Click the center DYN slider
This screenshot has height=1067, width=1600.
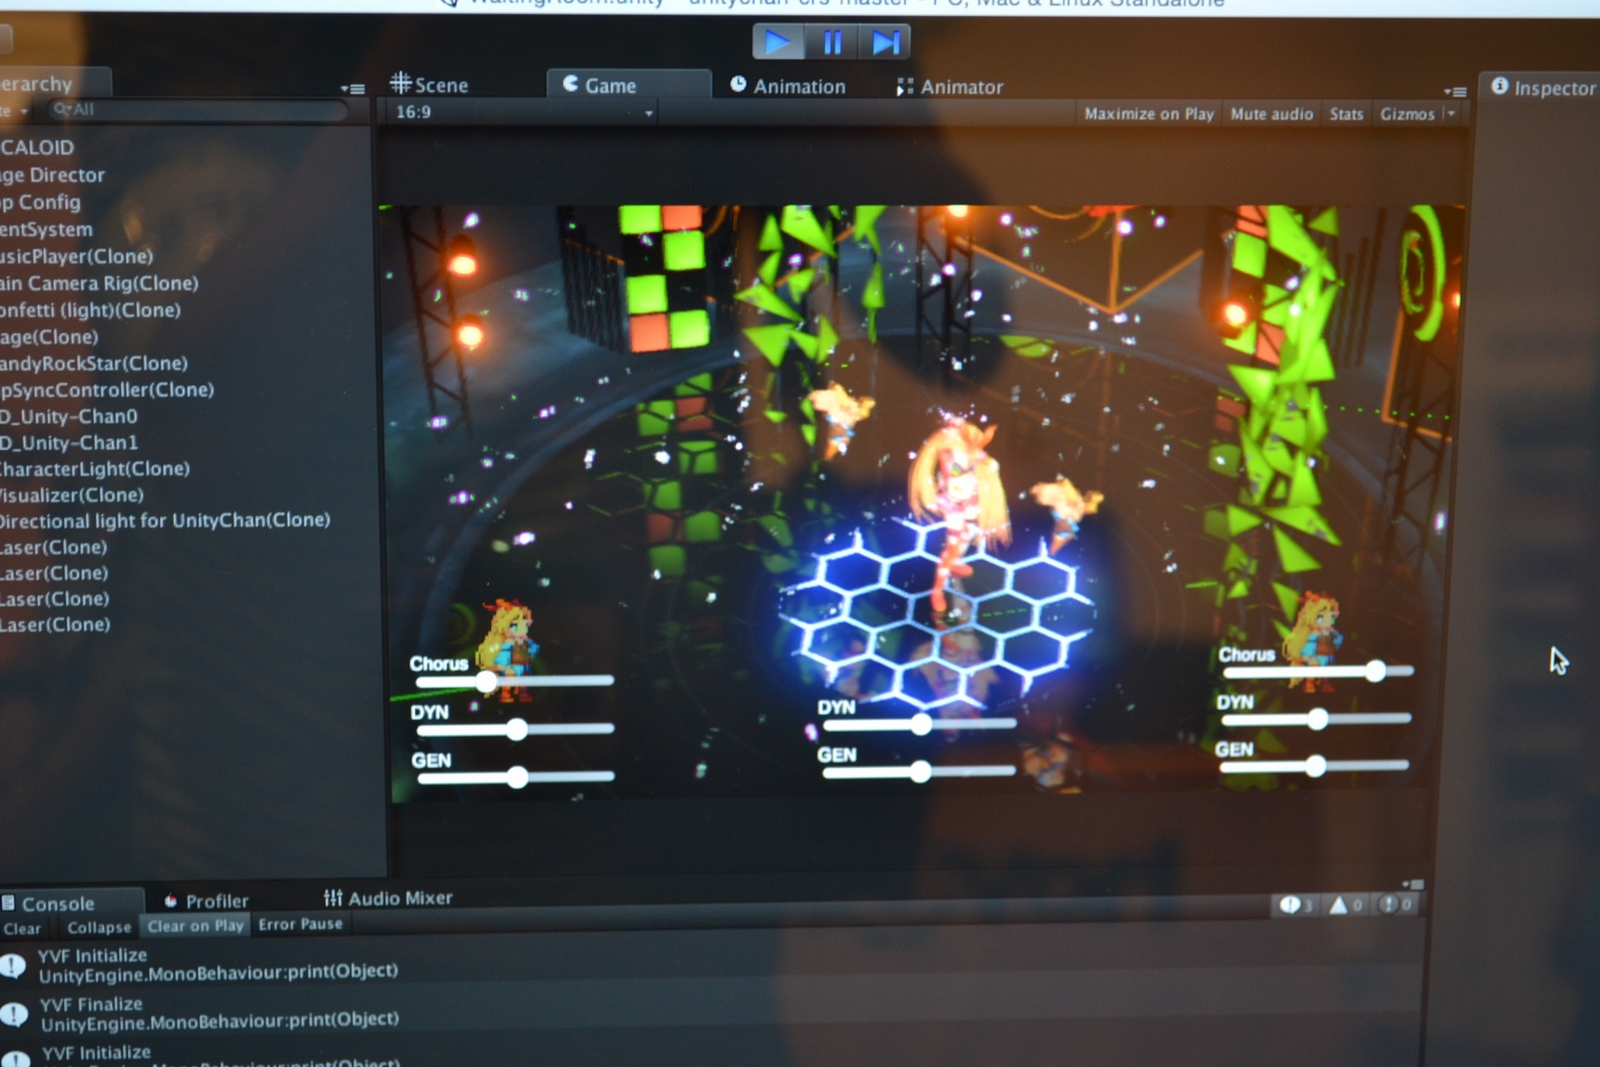[x=920, y=723]
